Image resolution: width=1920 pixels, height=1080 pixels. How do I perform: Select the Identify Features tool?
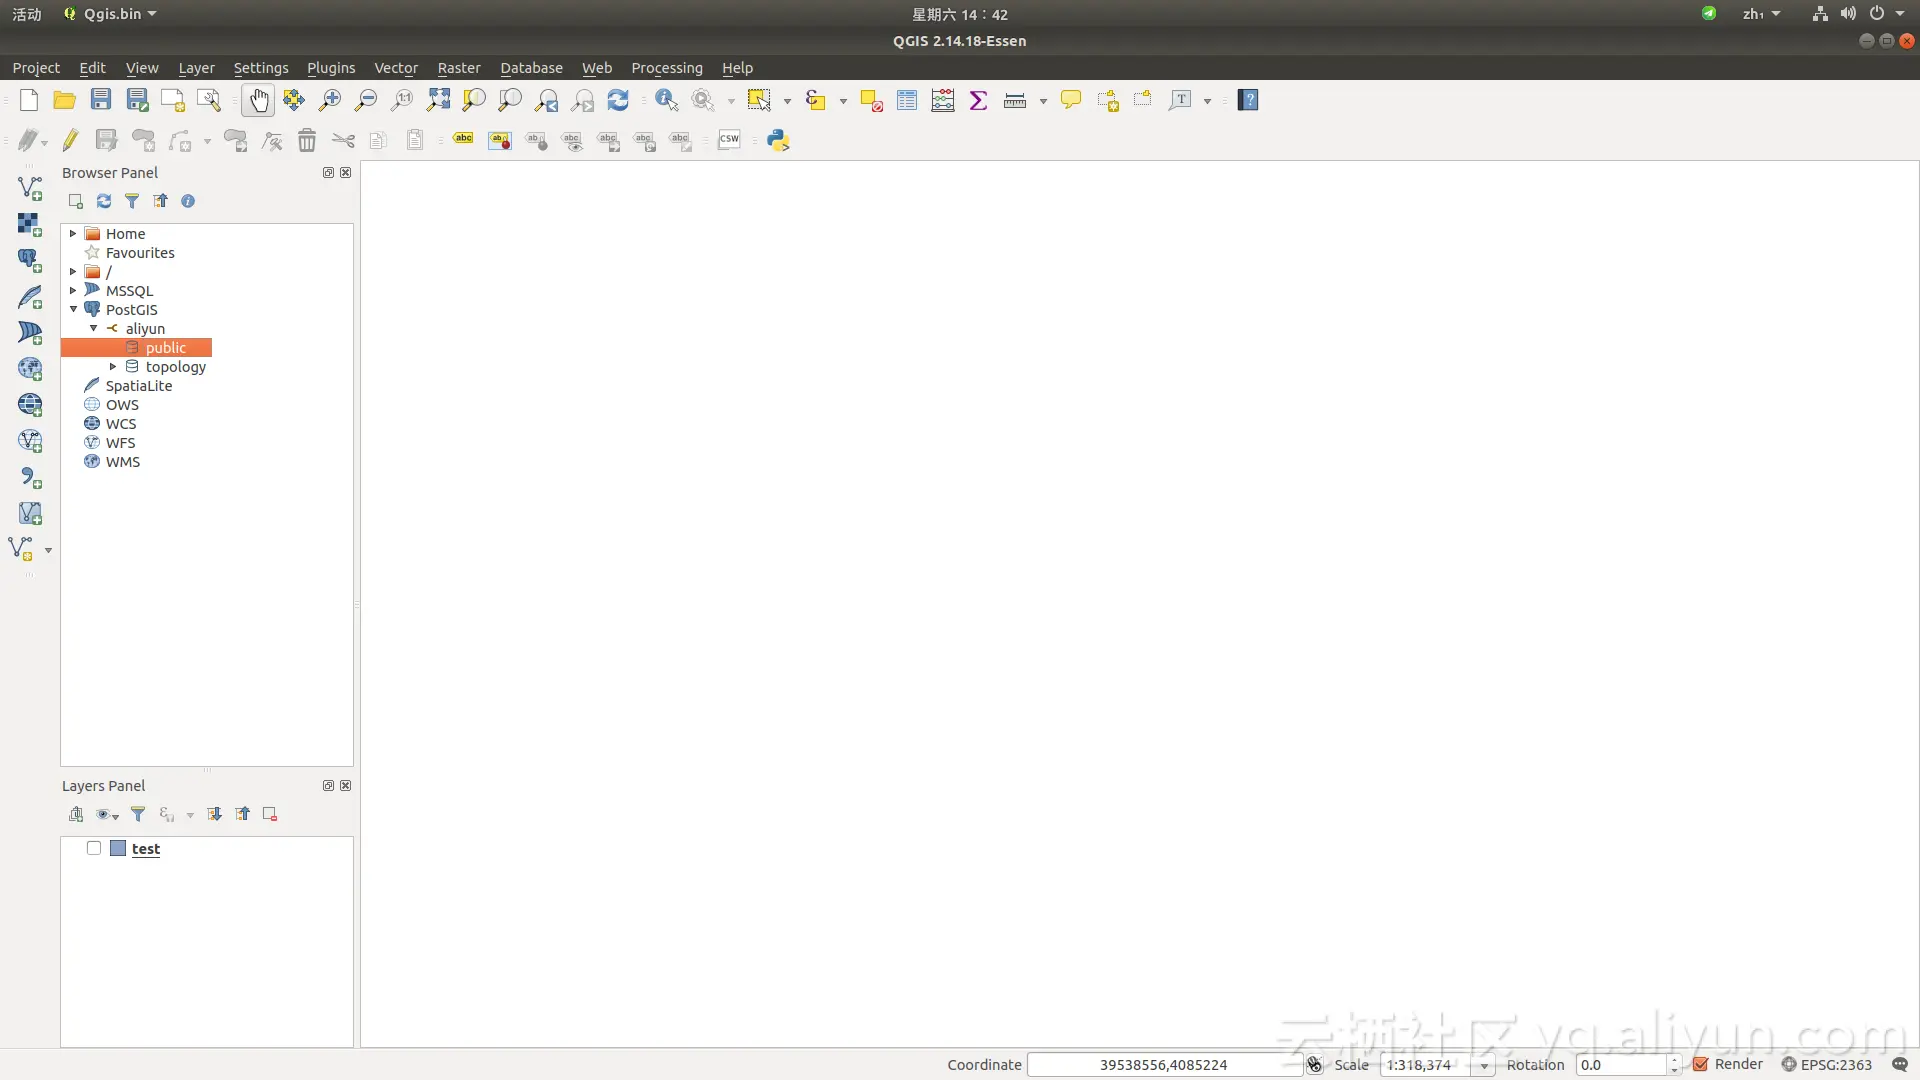click(x=666, y=100)
